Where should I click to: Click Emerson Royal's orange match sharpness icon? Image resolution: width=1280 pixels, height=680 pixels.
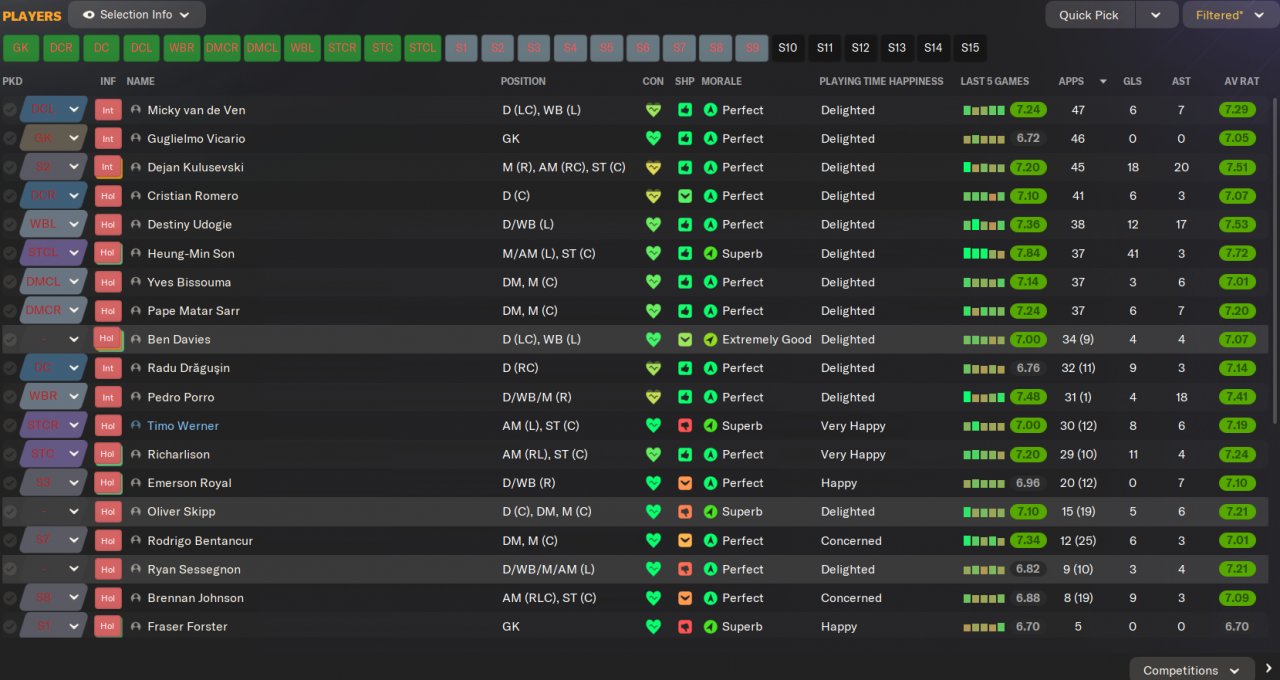coord(685,483)
